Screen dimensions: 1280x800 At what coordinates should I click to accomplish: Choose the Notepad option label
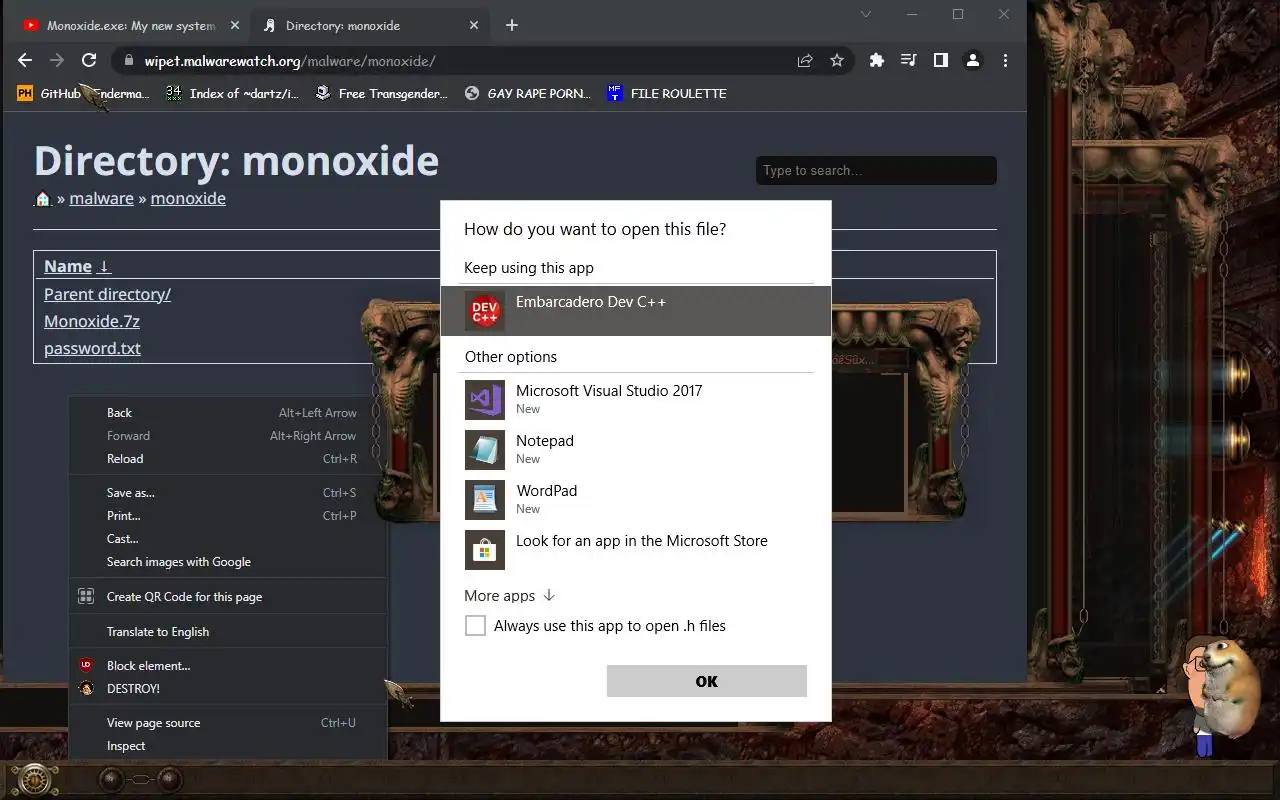coord(545,441)
